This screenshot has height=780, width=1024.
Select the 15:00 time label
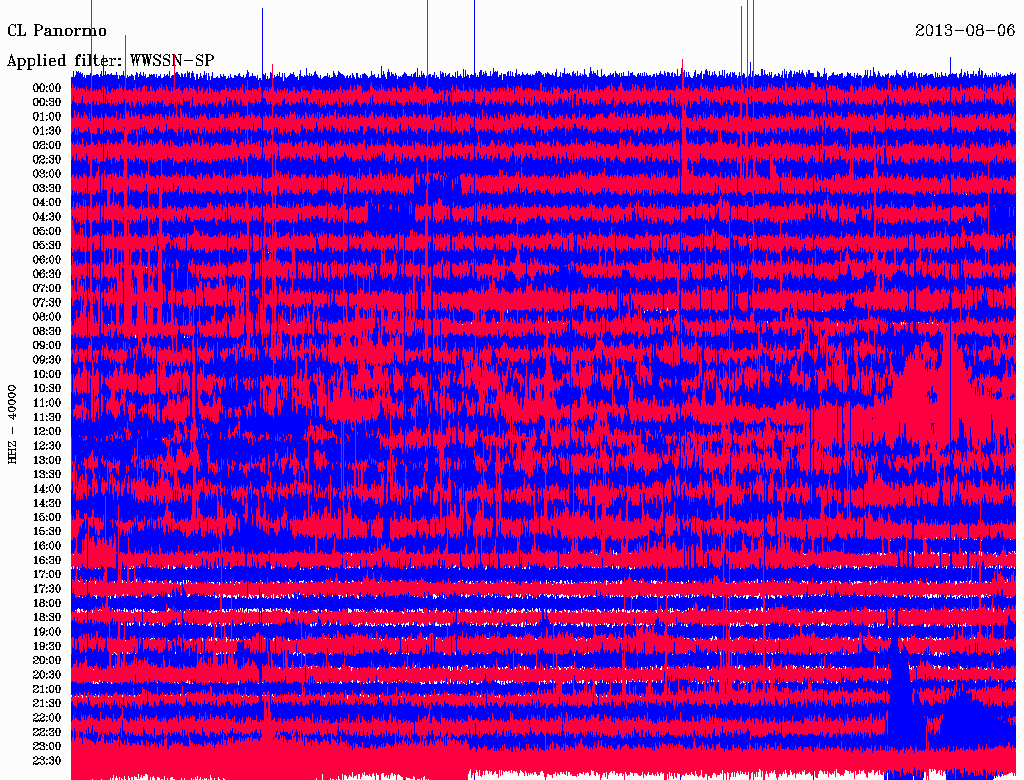click(47, 517)
